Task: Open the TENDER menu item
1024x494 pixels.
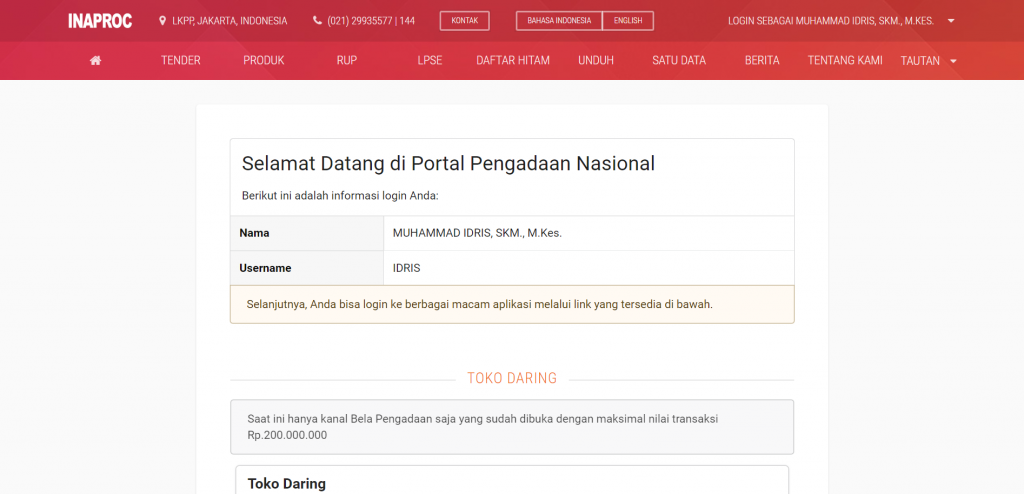Action: pos(181,61)
